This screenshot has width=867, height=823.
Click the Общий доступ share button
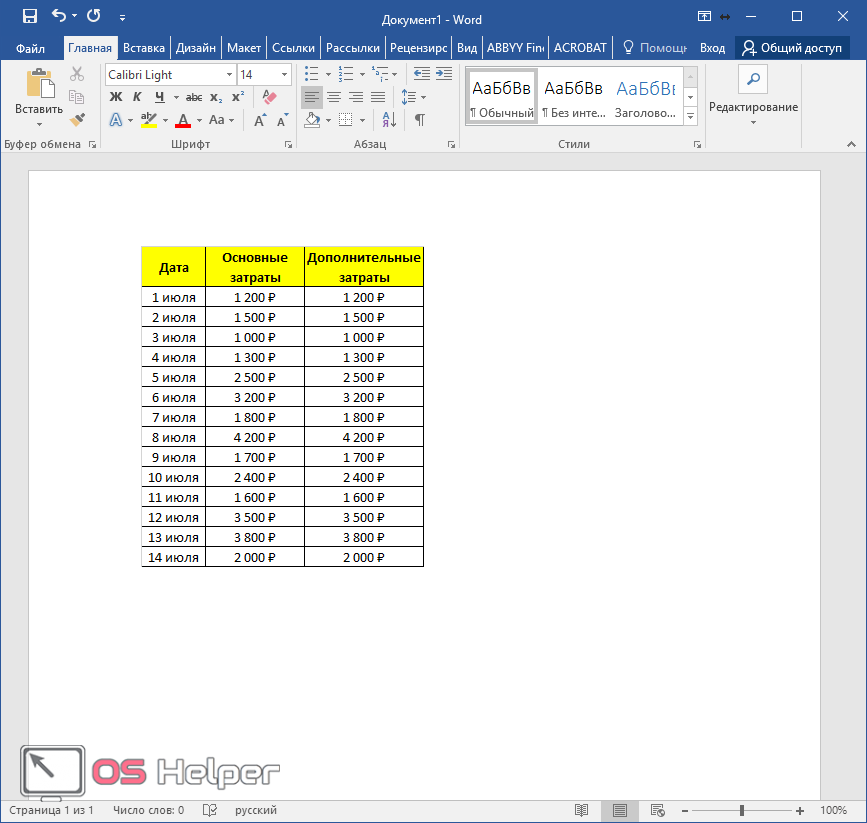coord(791,47)
